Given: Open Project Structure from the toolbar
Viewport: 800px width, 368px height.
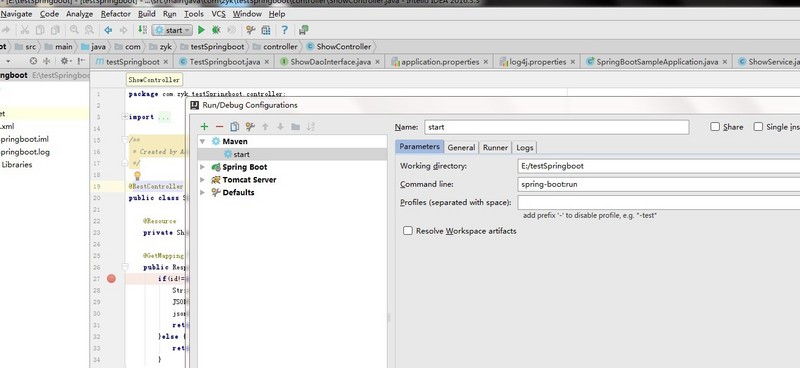Looking at the screenshot, I should coord(266,30).
